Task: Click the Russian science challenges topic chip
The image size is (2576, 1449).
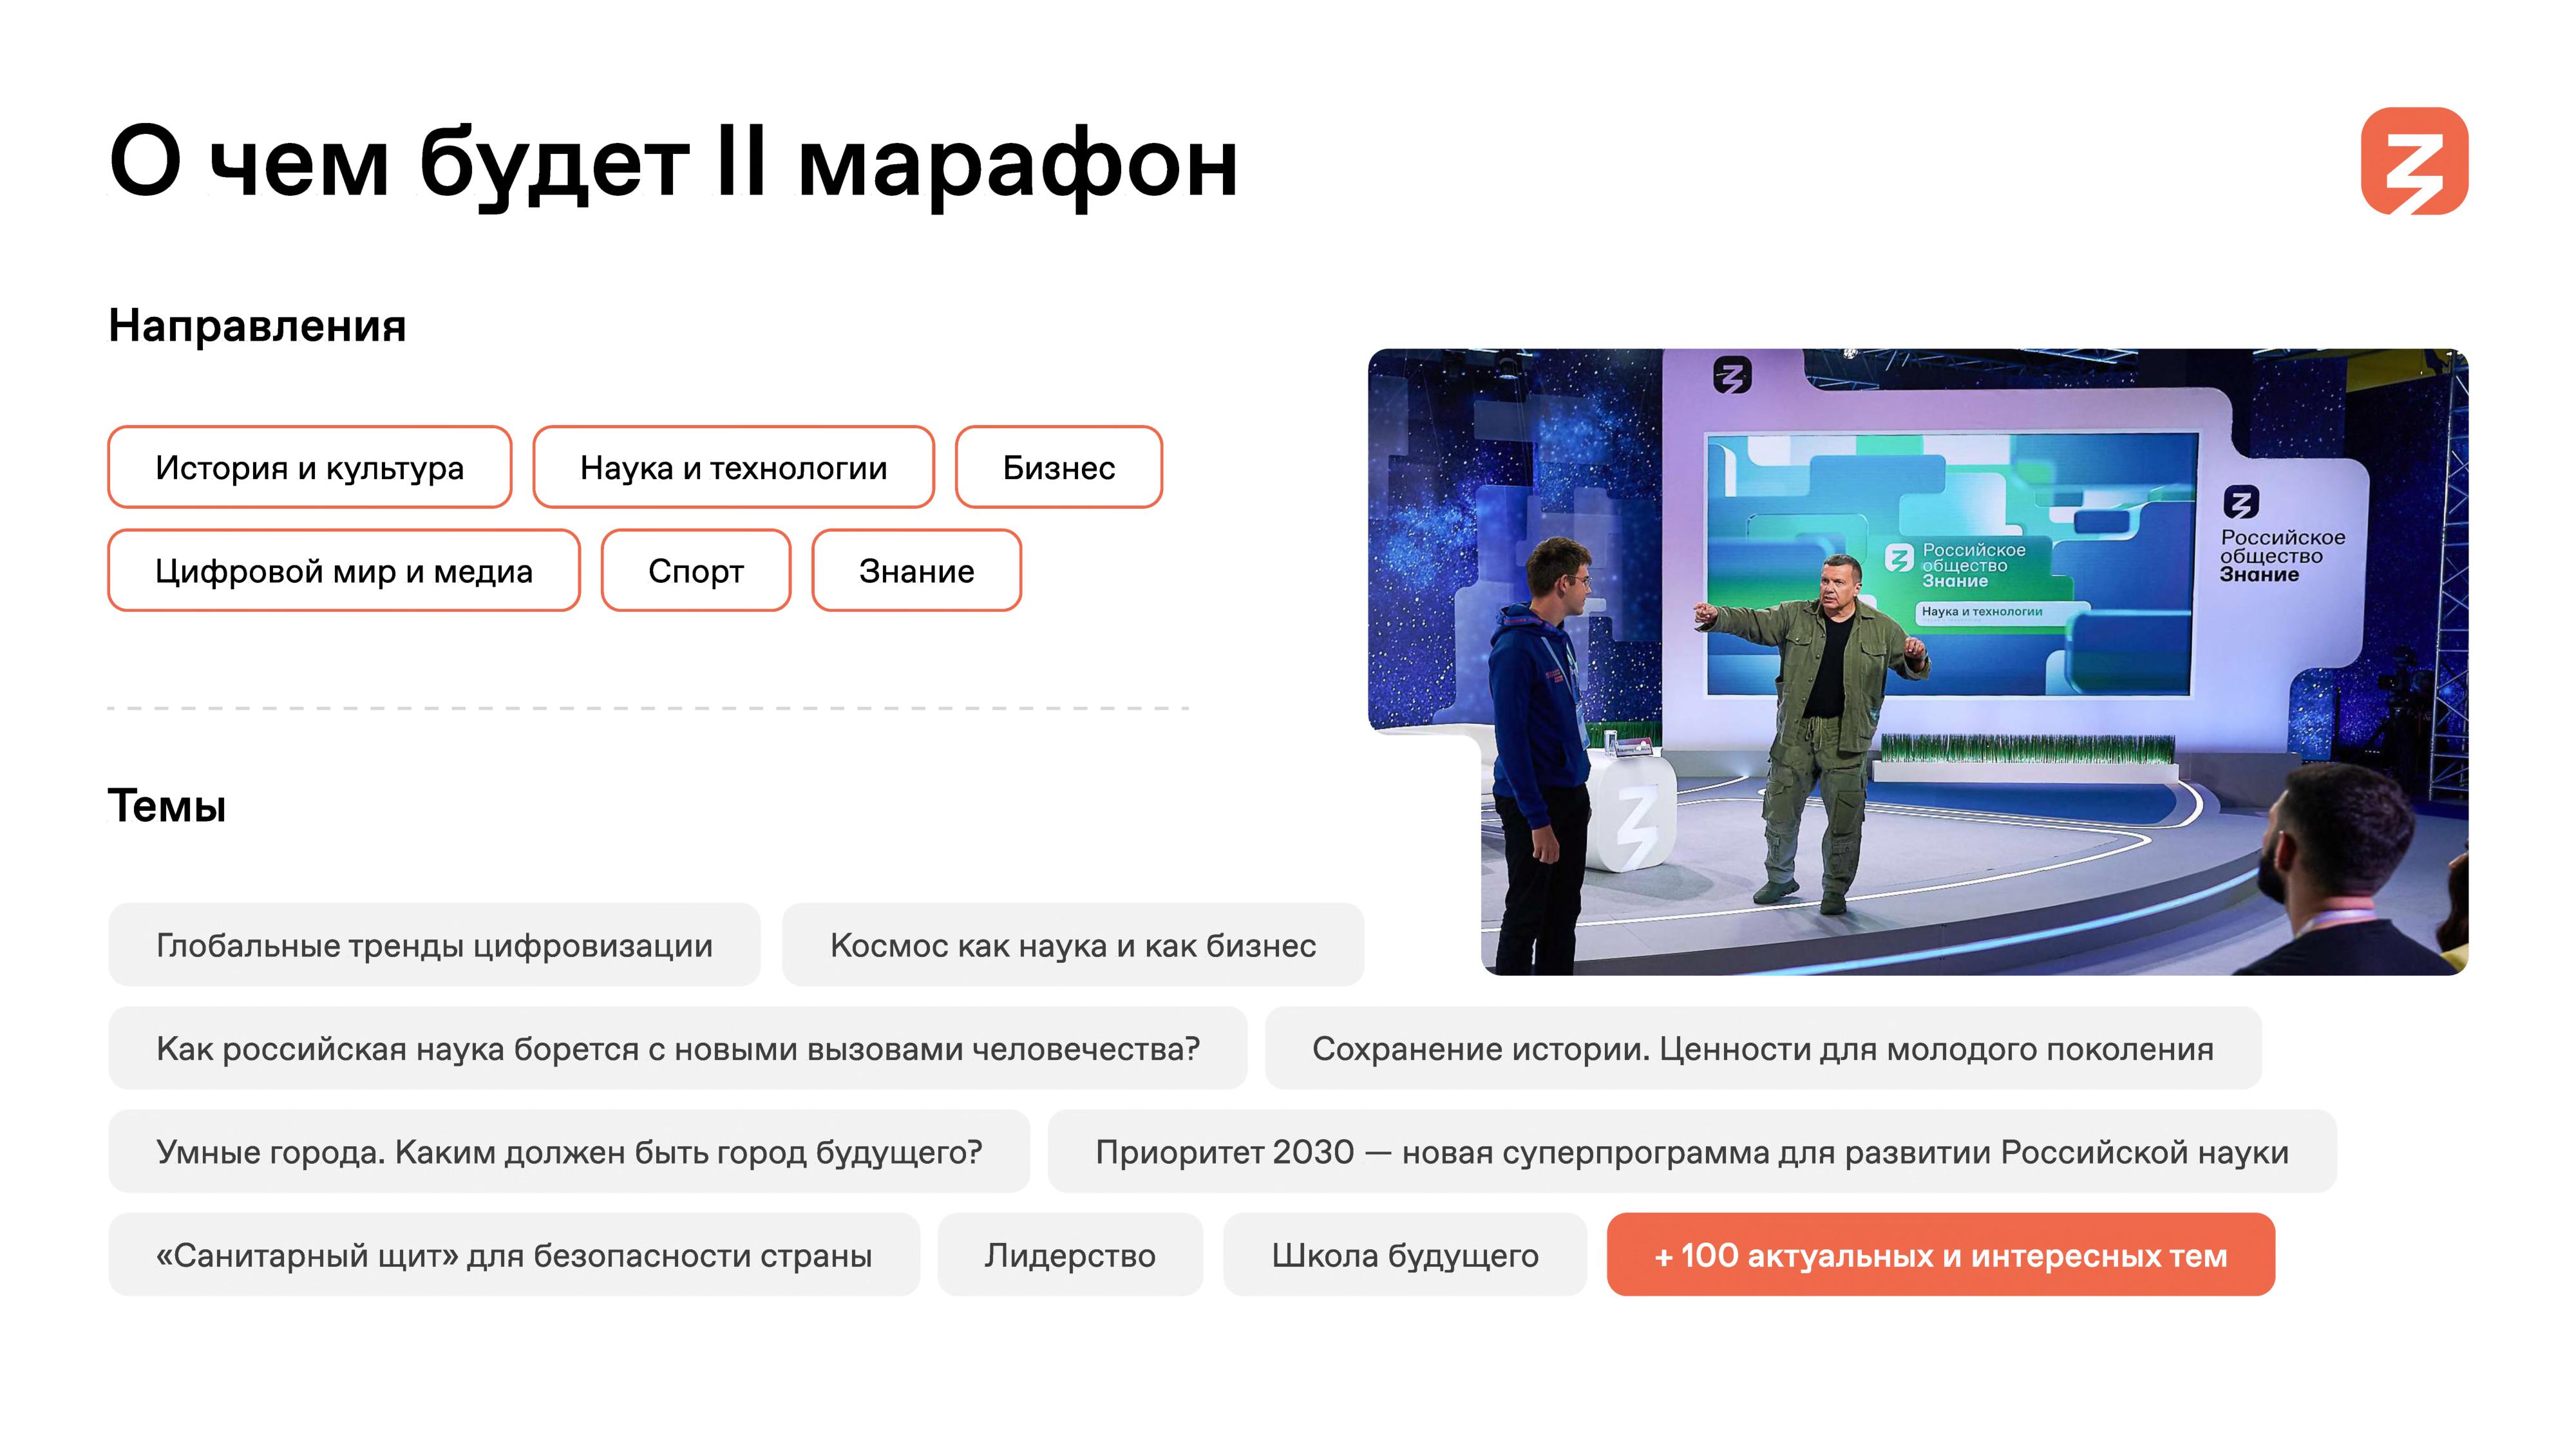Action: pyautogui.click(x=677, y=1048)
